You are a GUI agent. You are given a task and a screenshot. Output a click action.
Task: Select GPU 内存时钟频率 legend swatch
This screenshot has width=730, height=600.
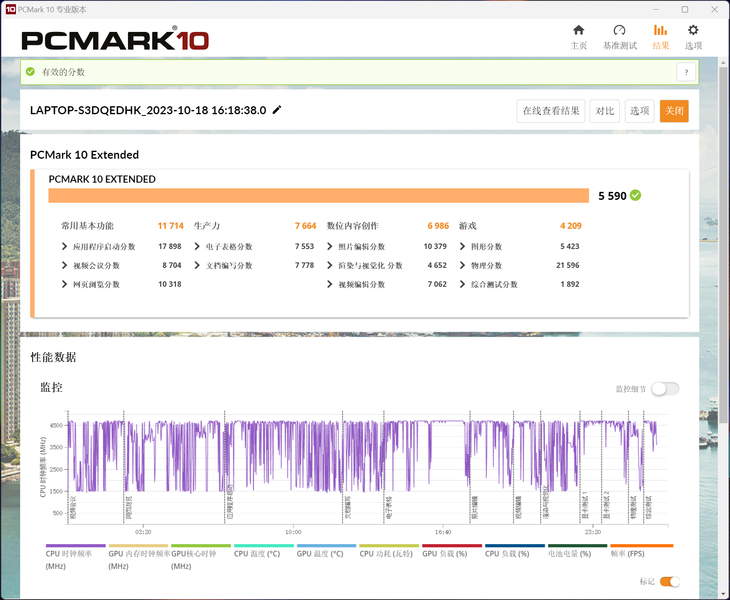point(138,546)
